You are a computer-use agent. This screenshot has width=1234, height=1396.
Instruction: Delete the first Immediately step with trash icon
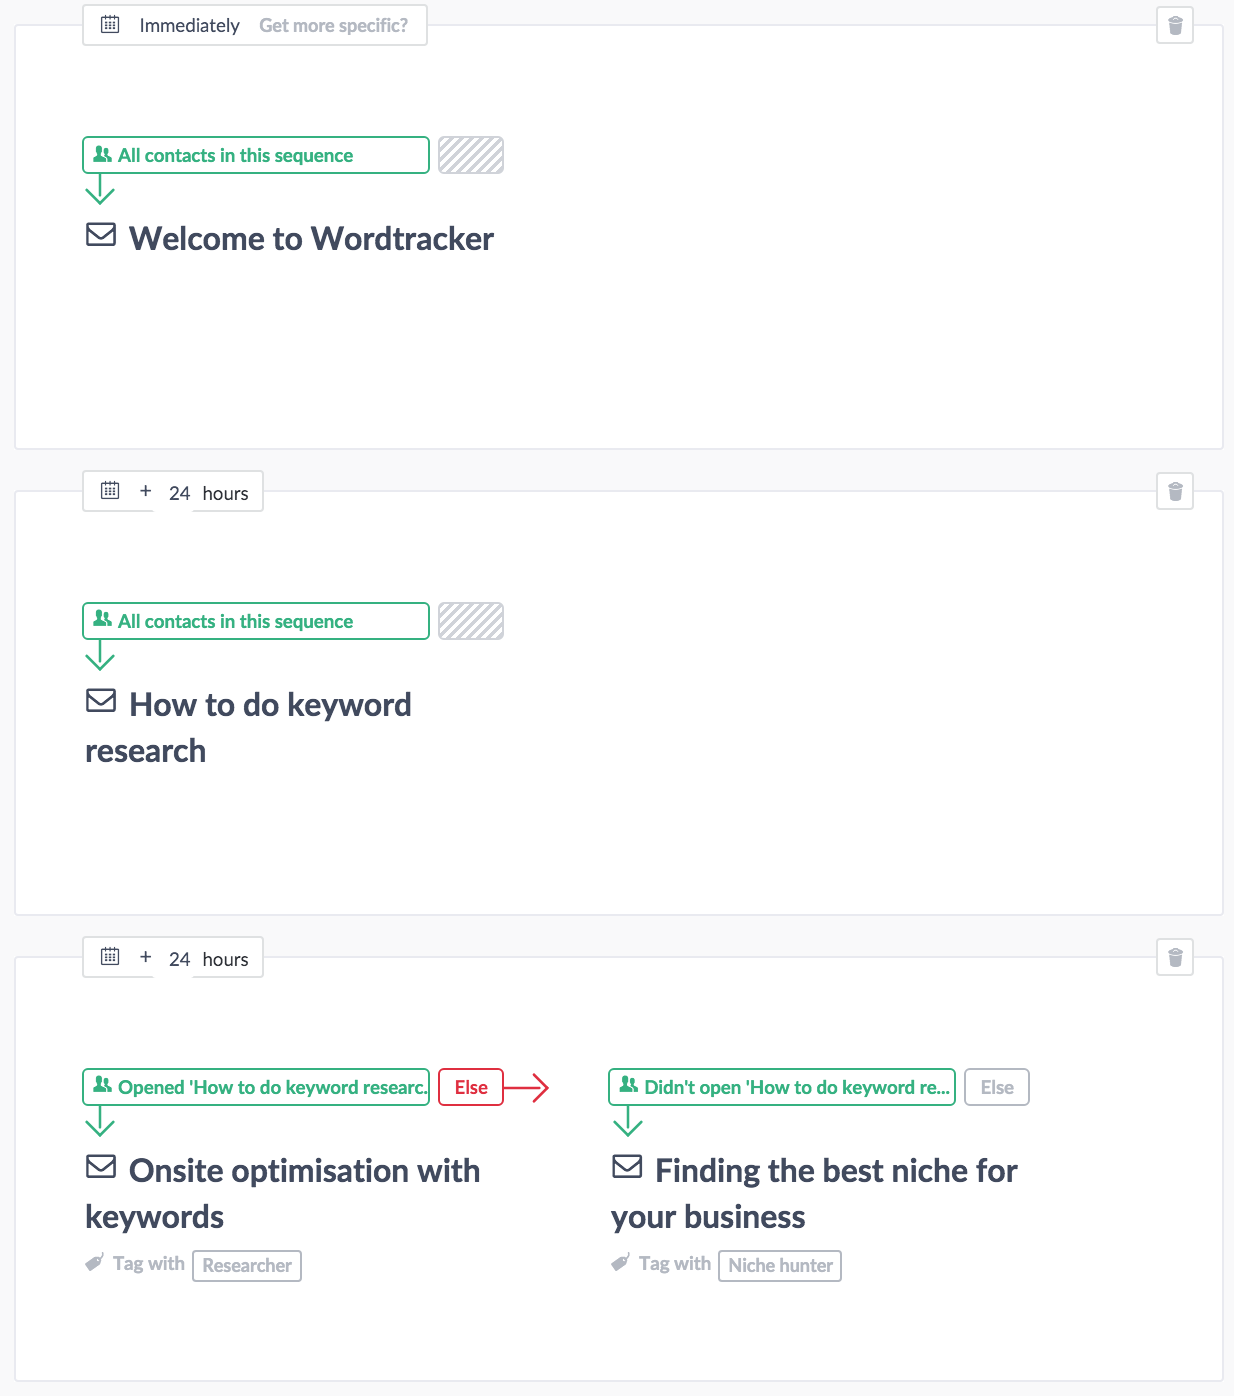(1175, 25)
